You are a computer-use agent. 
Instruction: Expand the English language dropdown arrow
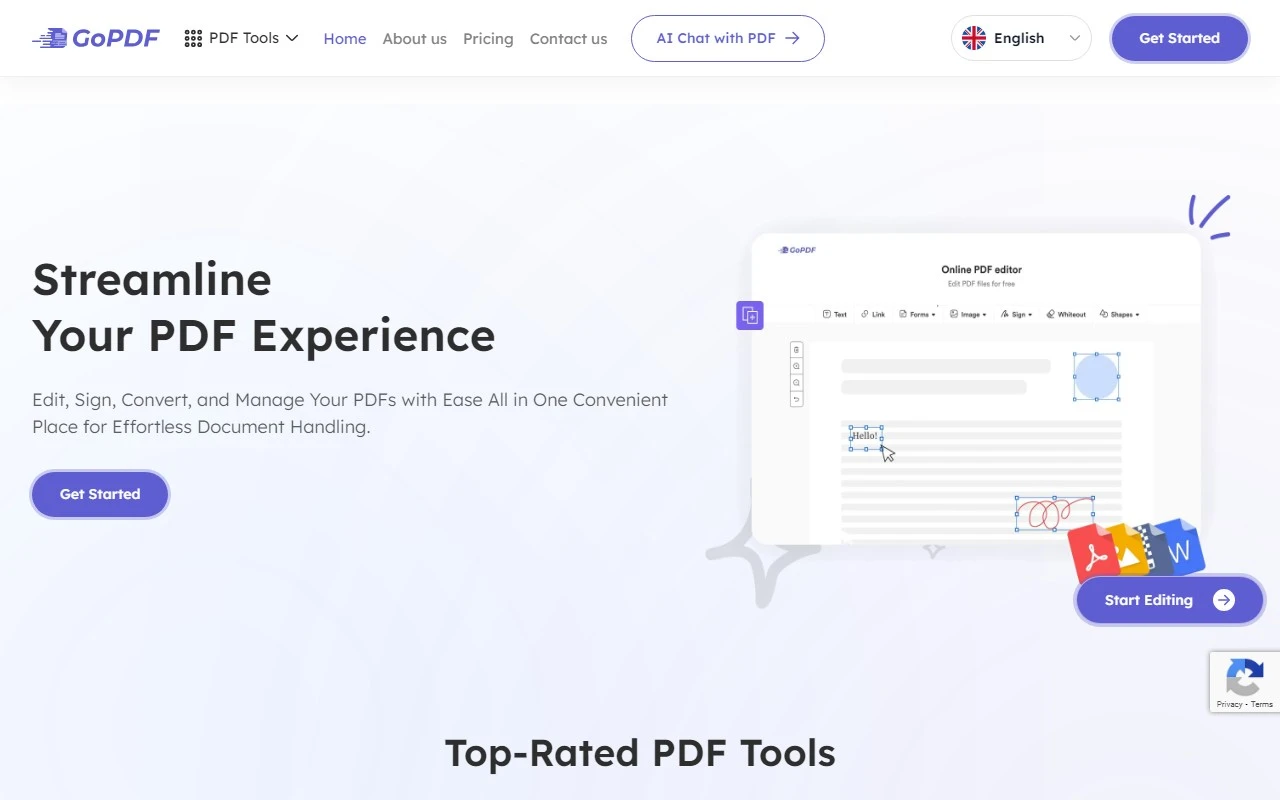point(1075,38)
